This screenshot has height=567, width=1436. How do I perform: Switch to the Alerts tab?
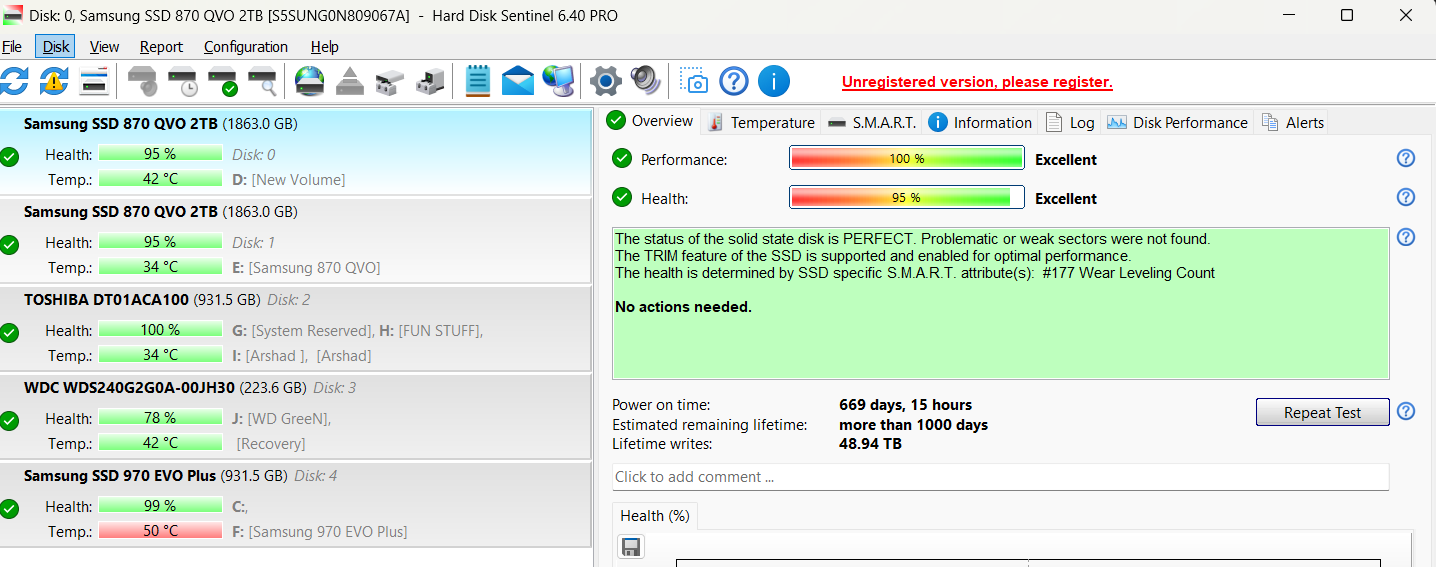click(x=1293, y=122)
